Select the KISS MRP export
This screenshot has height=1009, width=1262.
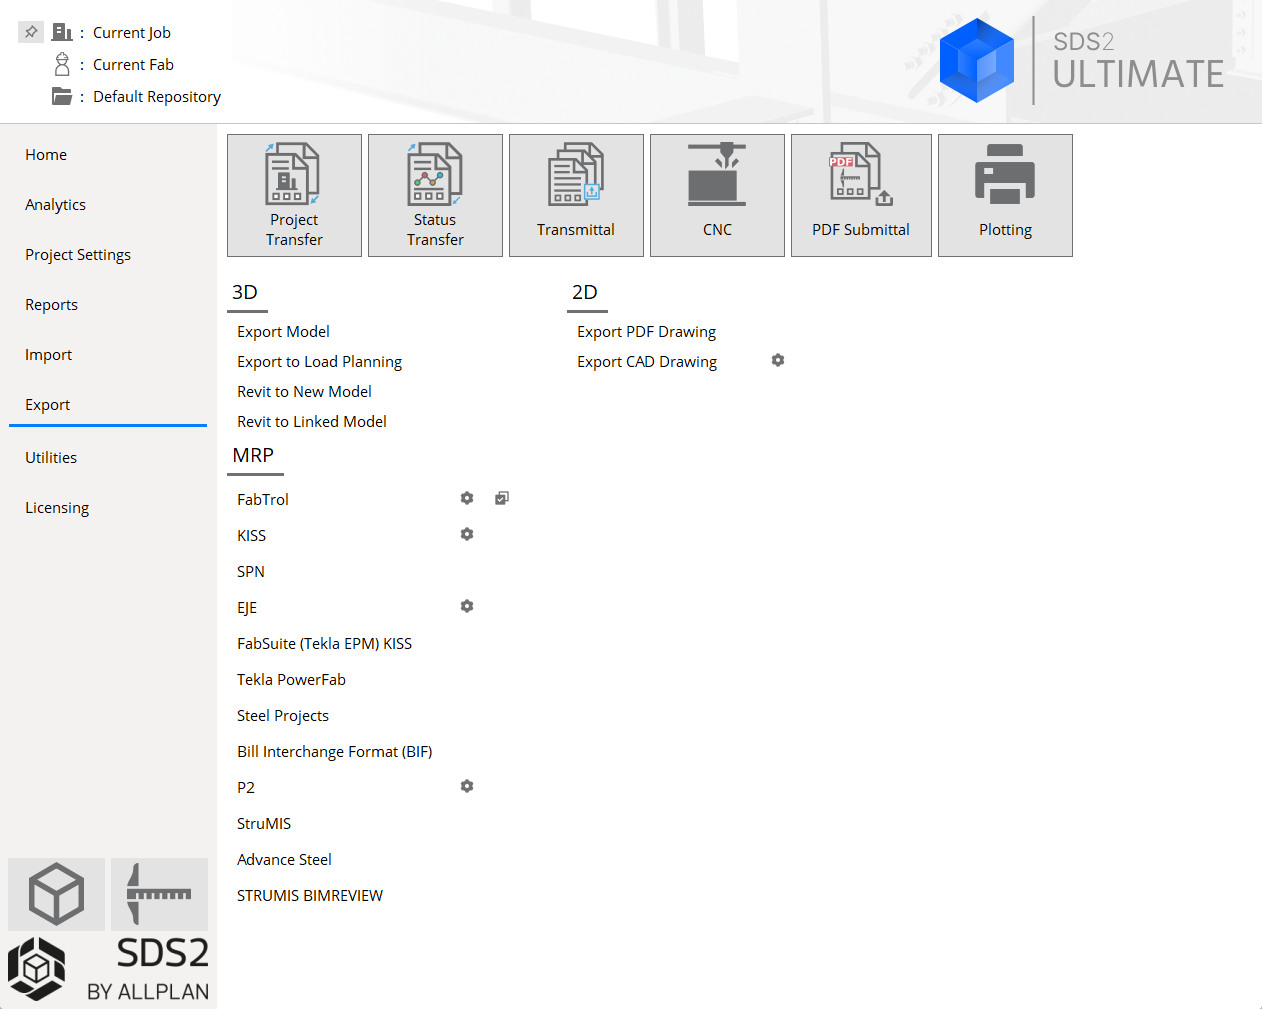click(x=252, y=536)
